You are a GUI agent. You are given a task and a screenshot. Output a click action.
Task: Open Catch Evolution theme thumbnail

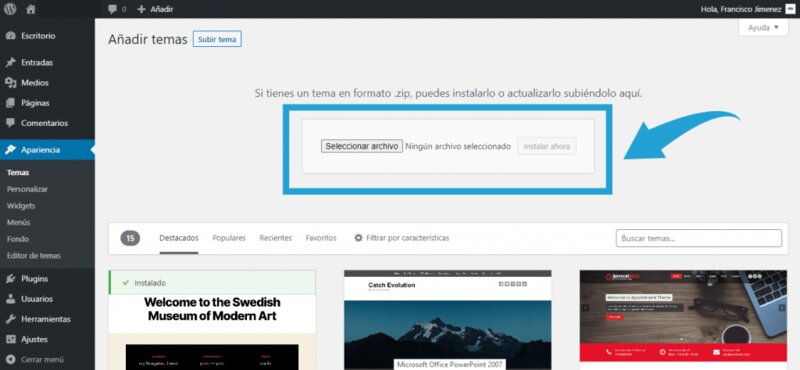click(x=447, y=320)
